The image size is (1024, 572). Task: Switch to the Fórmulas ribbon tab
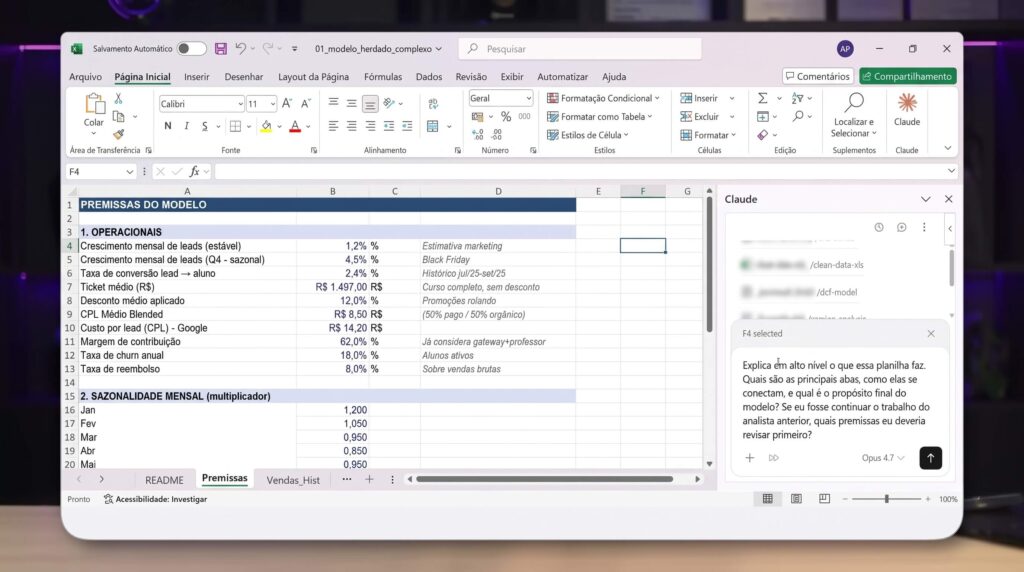383,76
